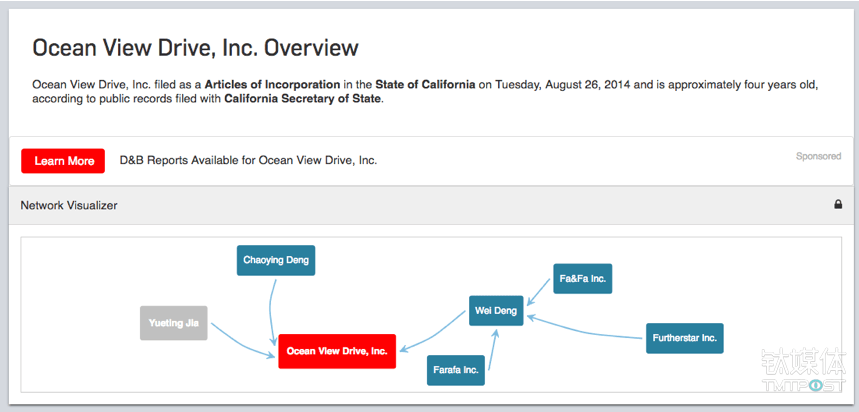Viewport: 859px width, 412px height.
Task: Click the Network Visualizer panel title
Action: click(x=69, y=205)
